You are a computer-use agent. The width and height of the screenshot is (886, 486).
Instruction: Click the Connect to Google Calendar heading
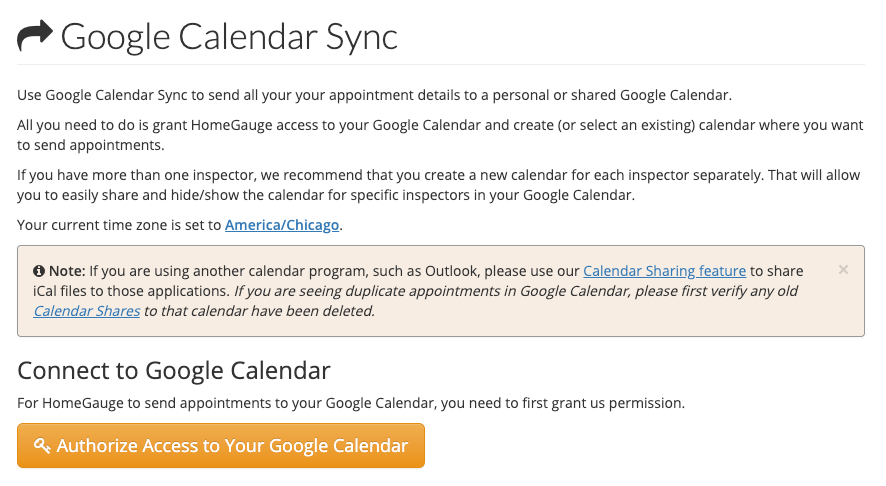(174, 370)
